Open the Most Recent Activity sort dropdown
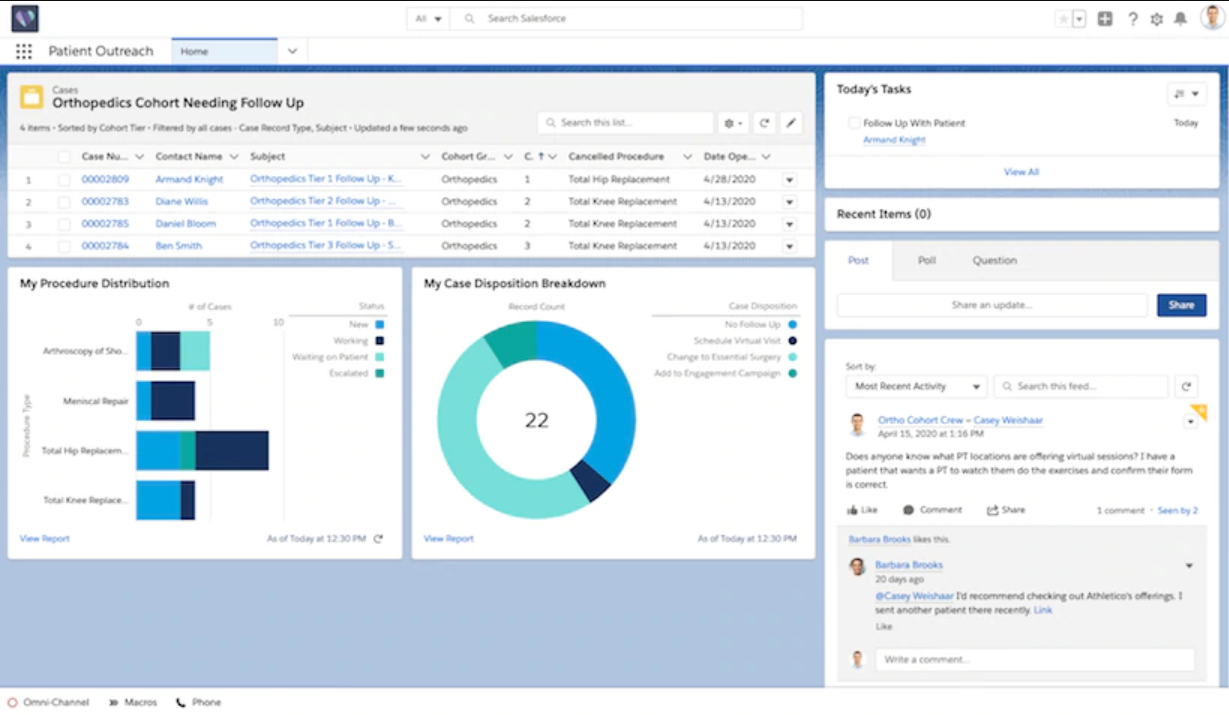This screenshot has width=1229, height=715. coord(915,385)
